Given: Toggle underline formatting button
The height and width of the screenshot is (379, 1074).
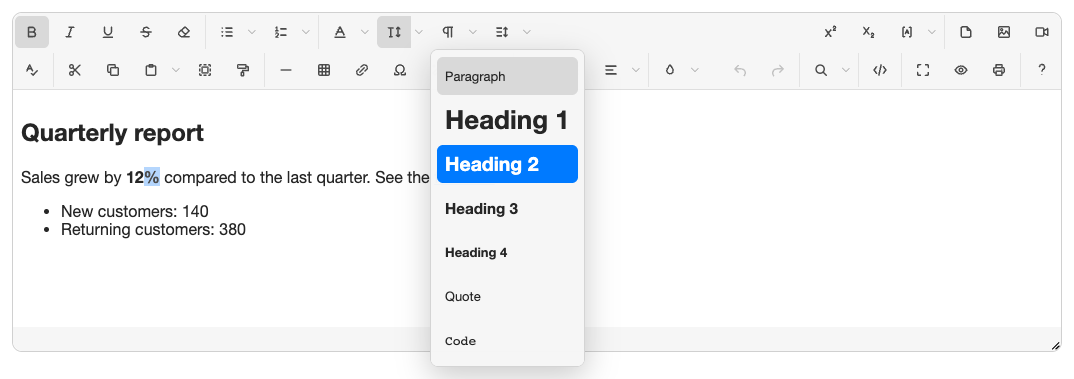Looking at the screenshot, I should coord(108,32).
